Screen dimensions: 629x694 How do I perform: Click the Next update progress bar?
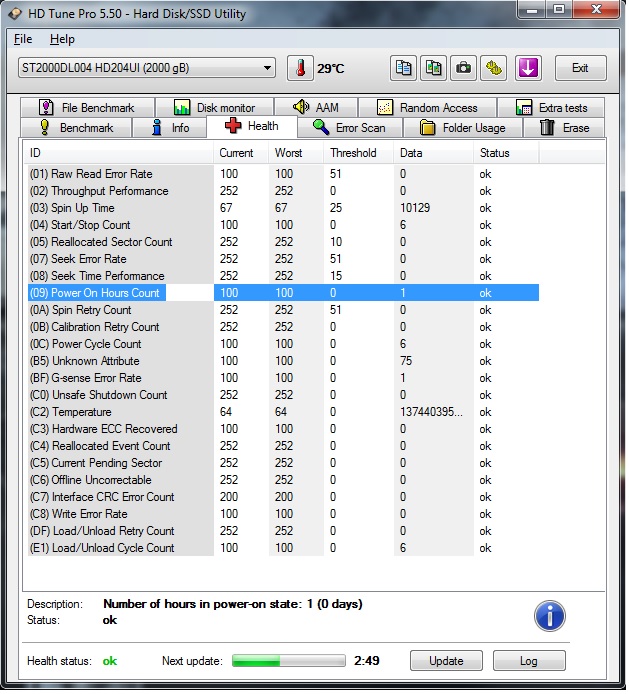(x=289, y=661)
